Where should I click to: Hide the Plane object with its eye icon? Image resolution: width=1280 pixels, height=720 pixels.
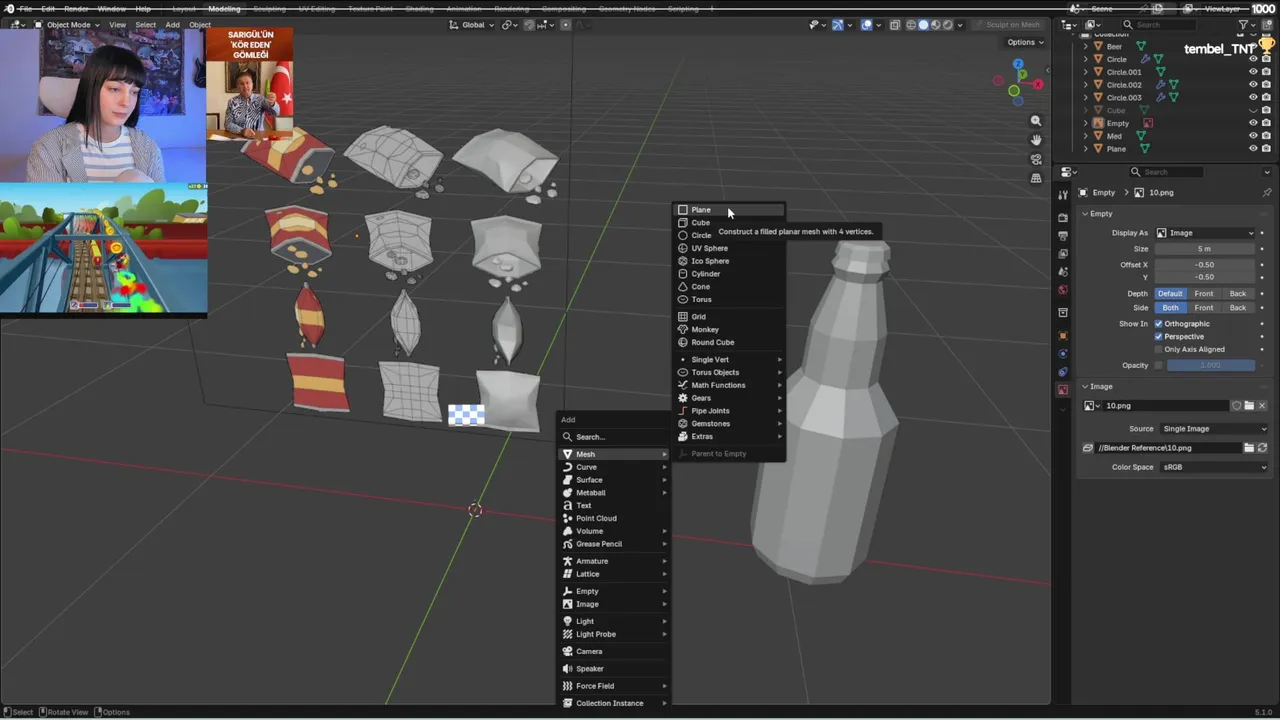1253,149
